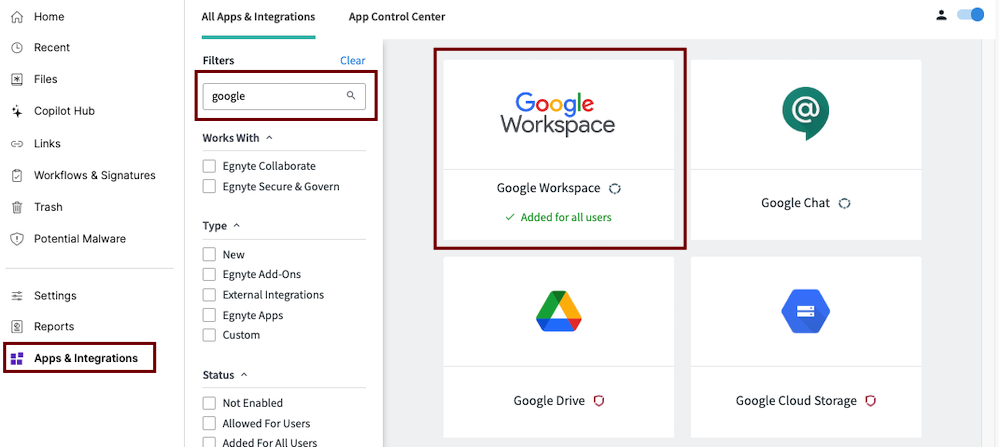Image resolution: width=999 pixels, height=447 pixels.
Task: Click the search magnifier icon in filter box
Action: [350, 96]
